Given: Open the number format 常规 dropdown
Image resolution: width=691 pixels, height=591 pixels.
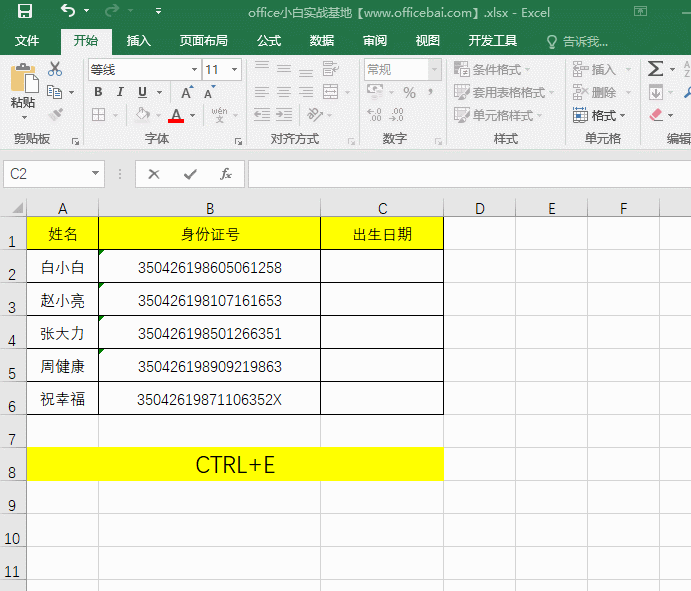Looking at the screenshot, I should (x=435, y=70).
